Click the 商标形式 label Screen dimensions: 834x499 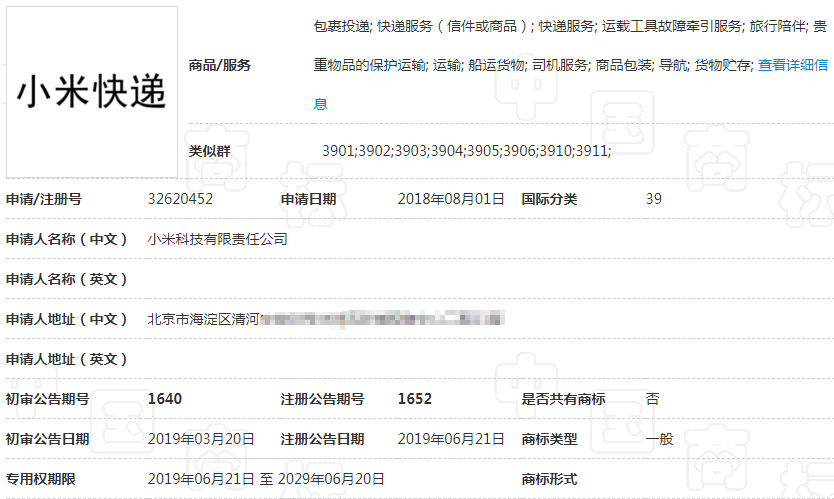(549, 479)
